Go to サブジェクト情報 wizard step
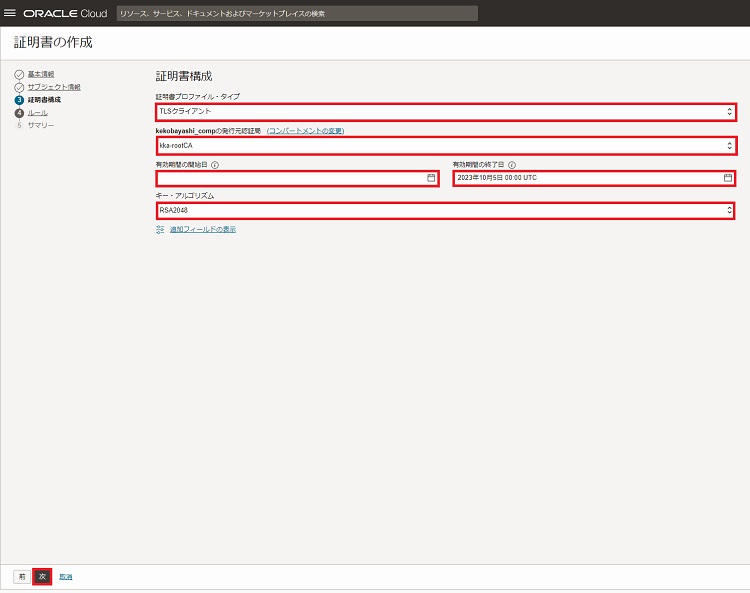 (54, 87)
